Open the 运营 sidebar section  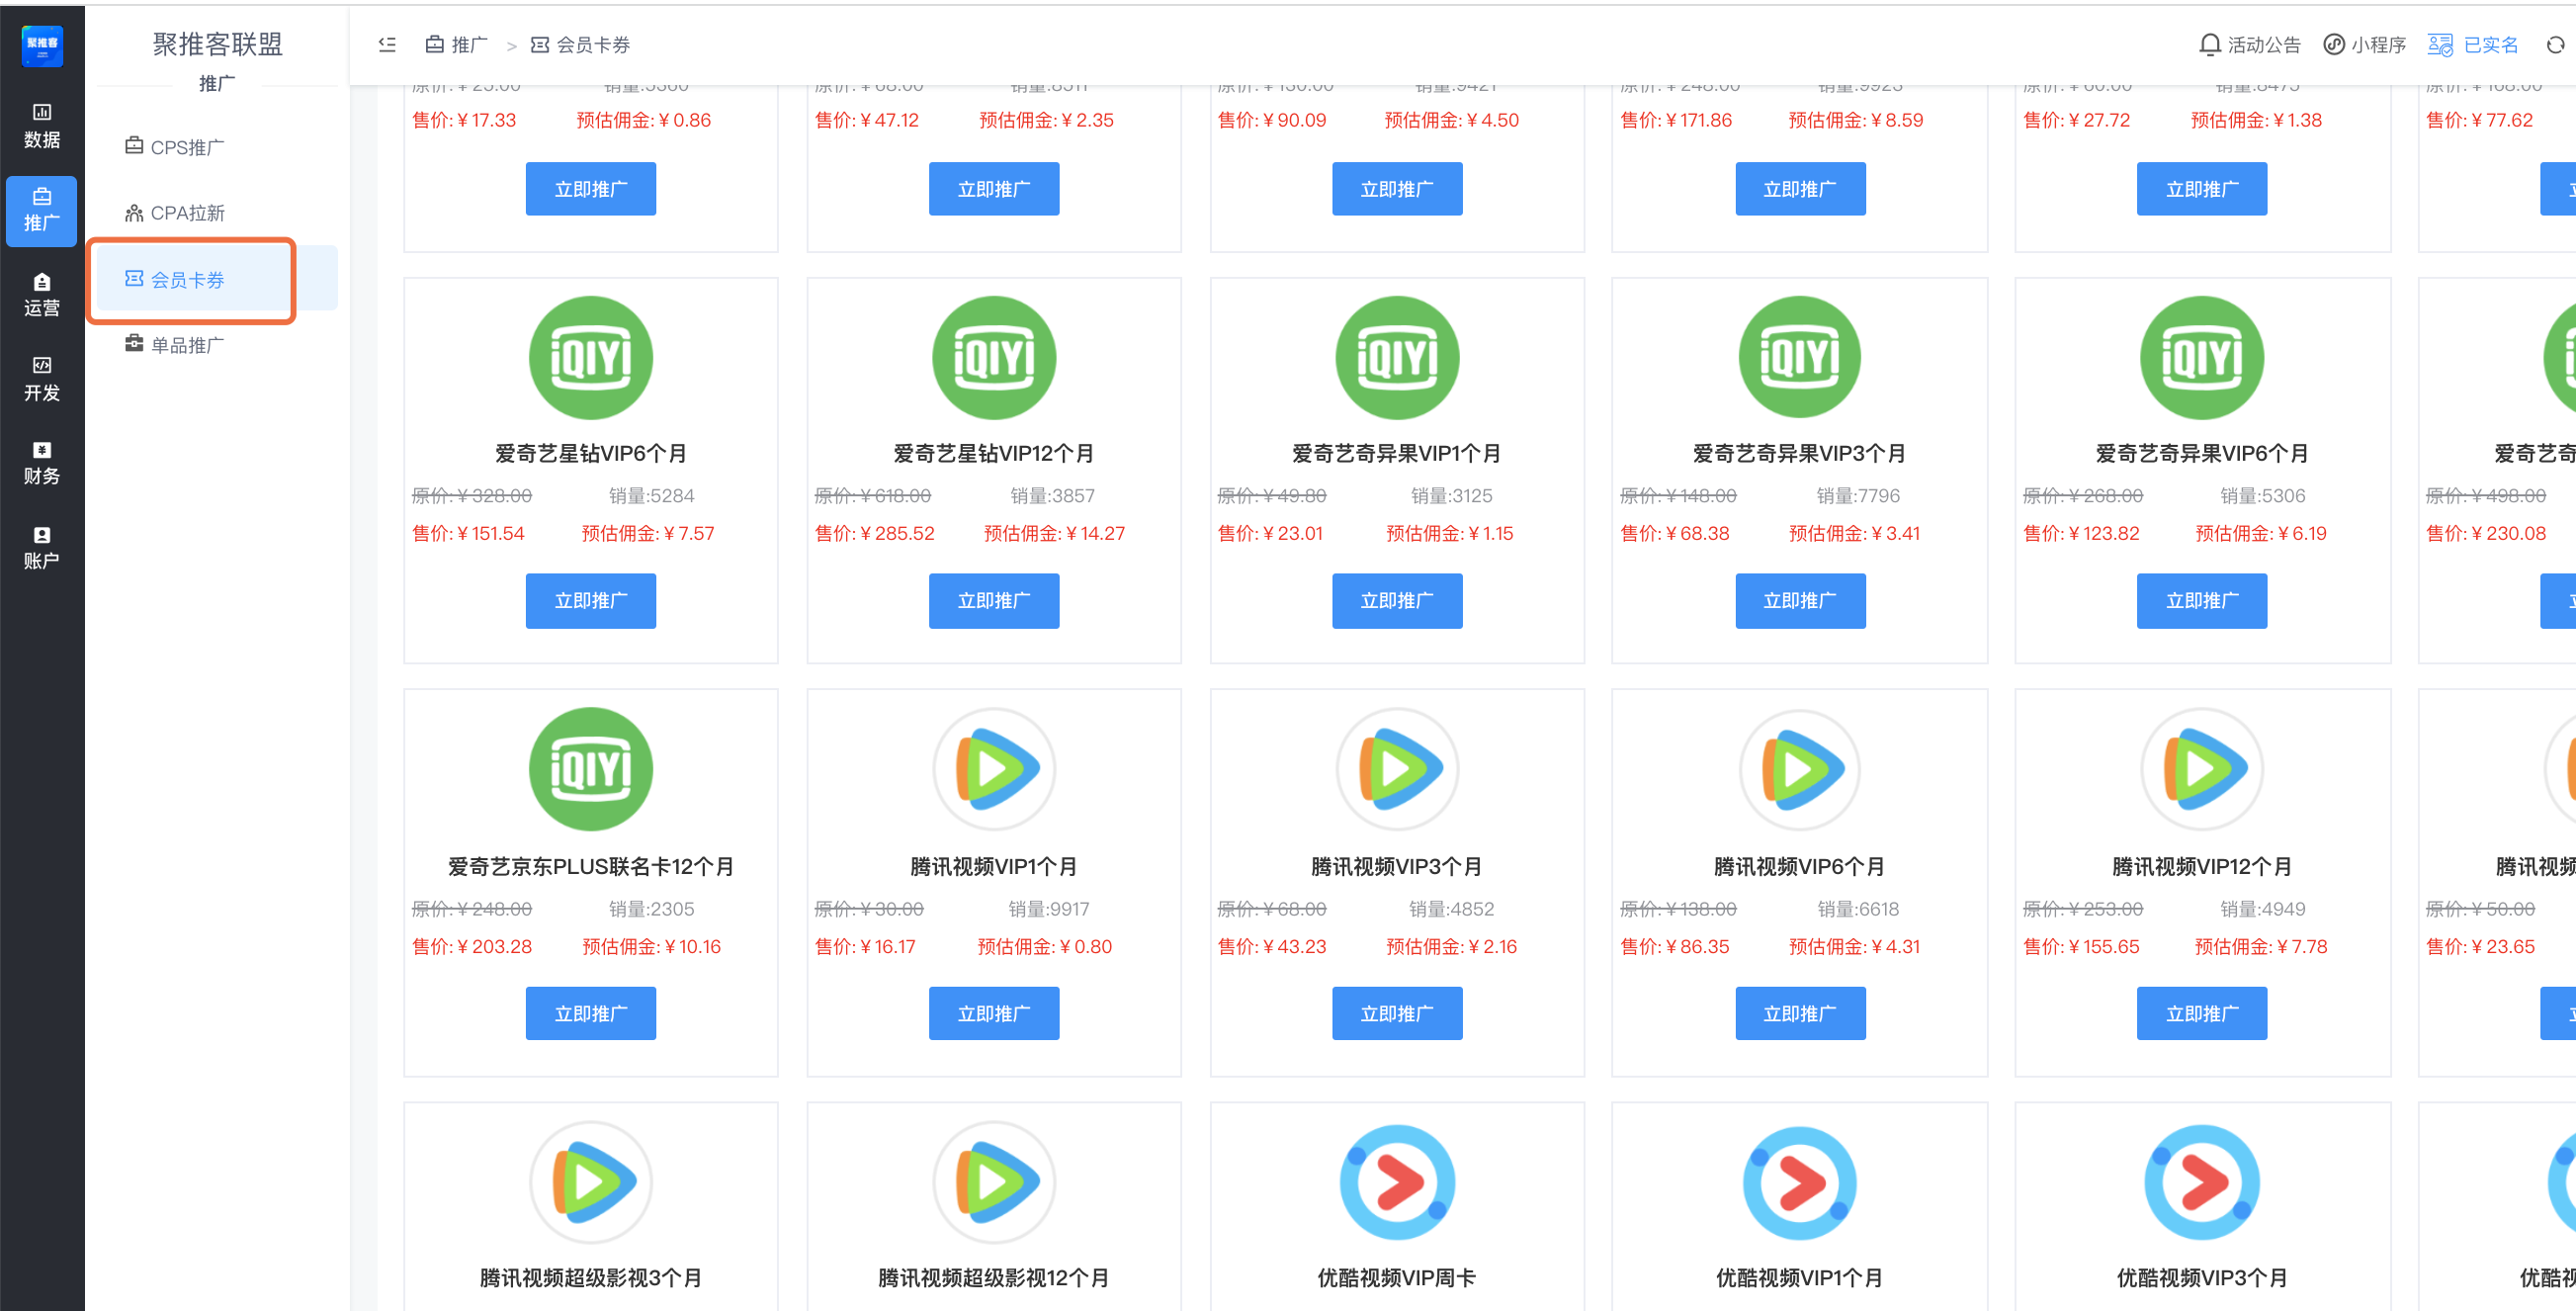pyautogui.click(x=42, y=294)
